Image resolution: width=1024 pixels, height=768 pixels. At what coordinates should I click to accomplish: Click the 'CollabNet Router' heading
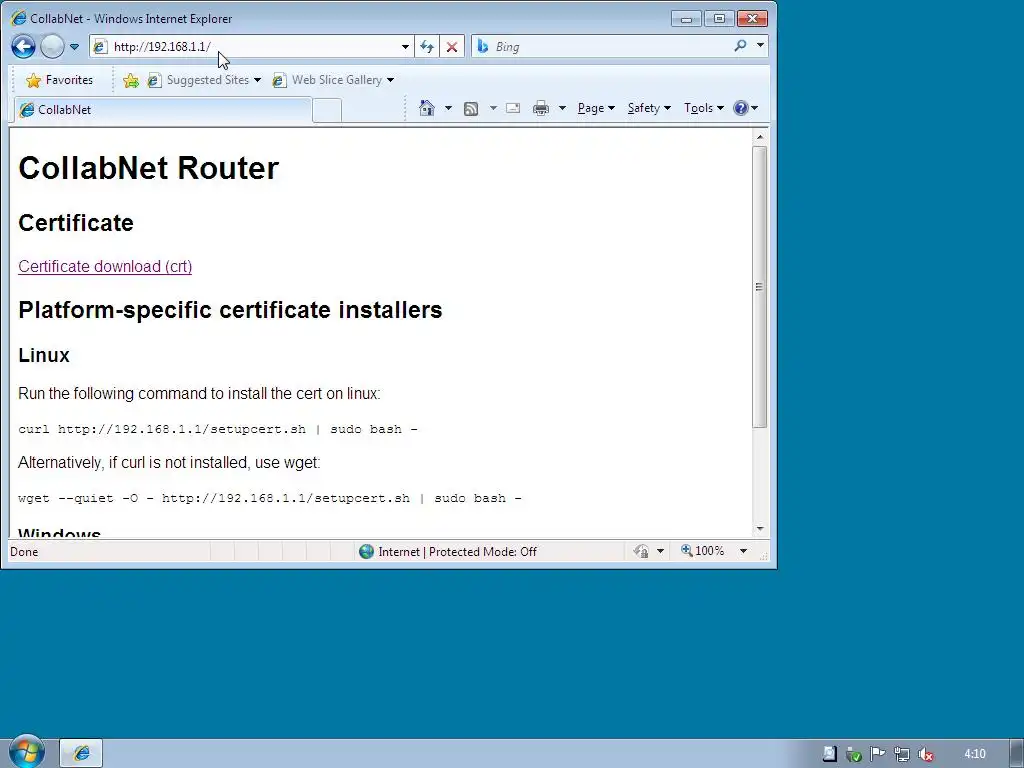(148, 168)
